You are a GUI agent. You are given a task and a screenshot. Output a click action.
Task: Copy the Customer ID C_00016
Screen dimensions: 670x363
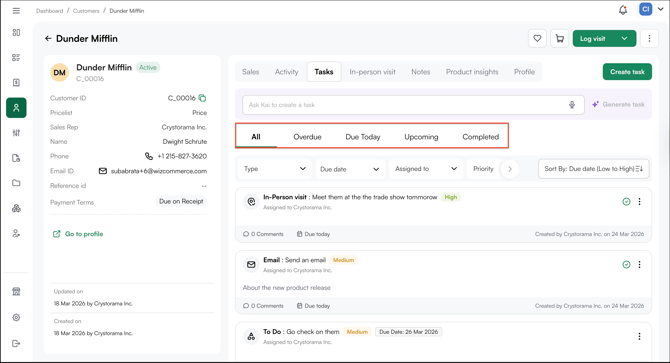pos(203,98)
